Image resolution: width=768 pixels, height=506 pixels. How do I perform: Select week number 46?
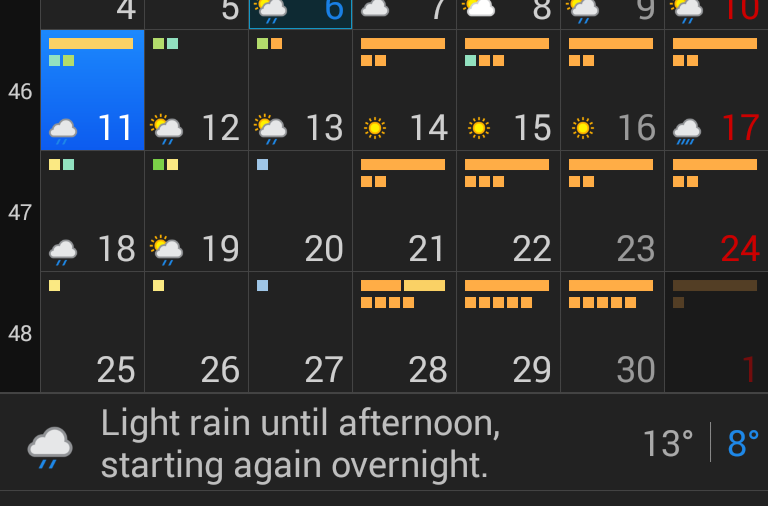pyautogui.click(x=20, y=92)
